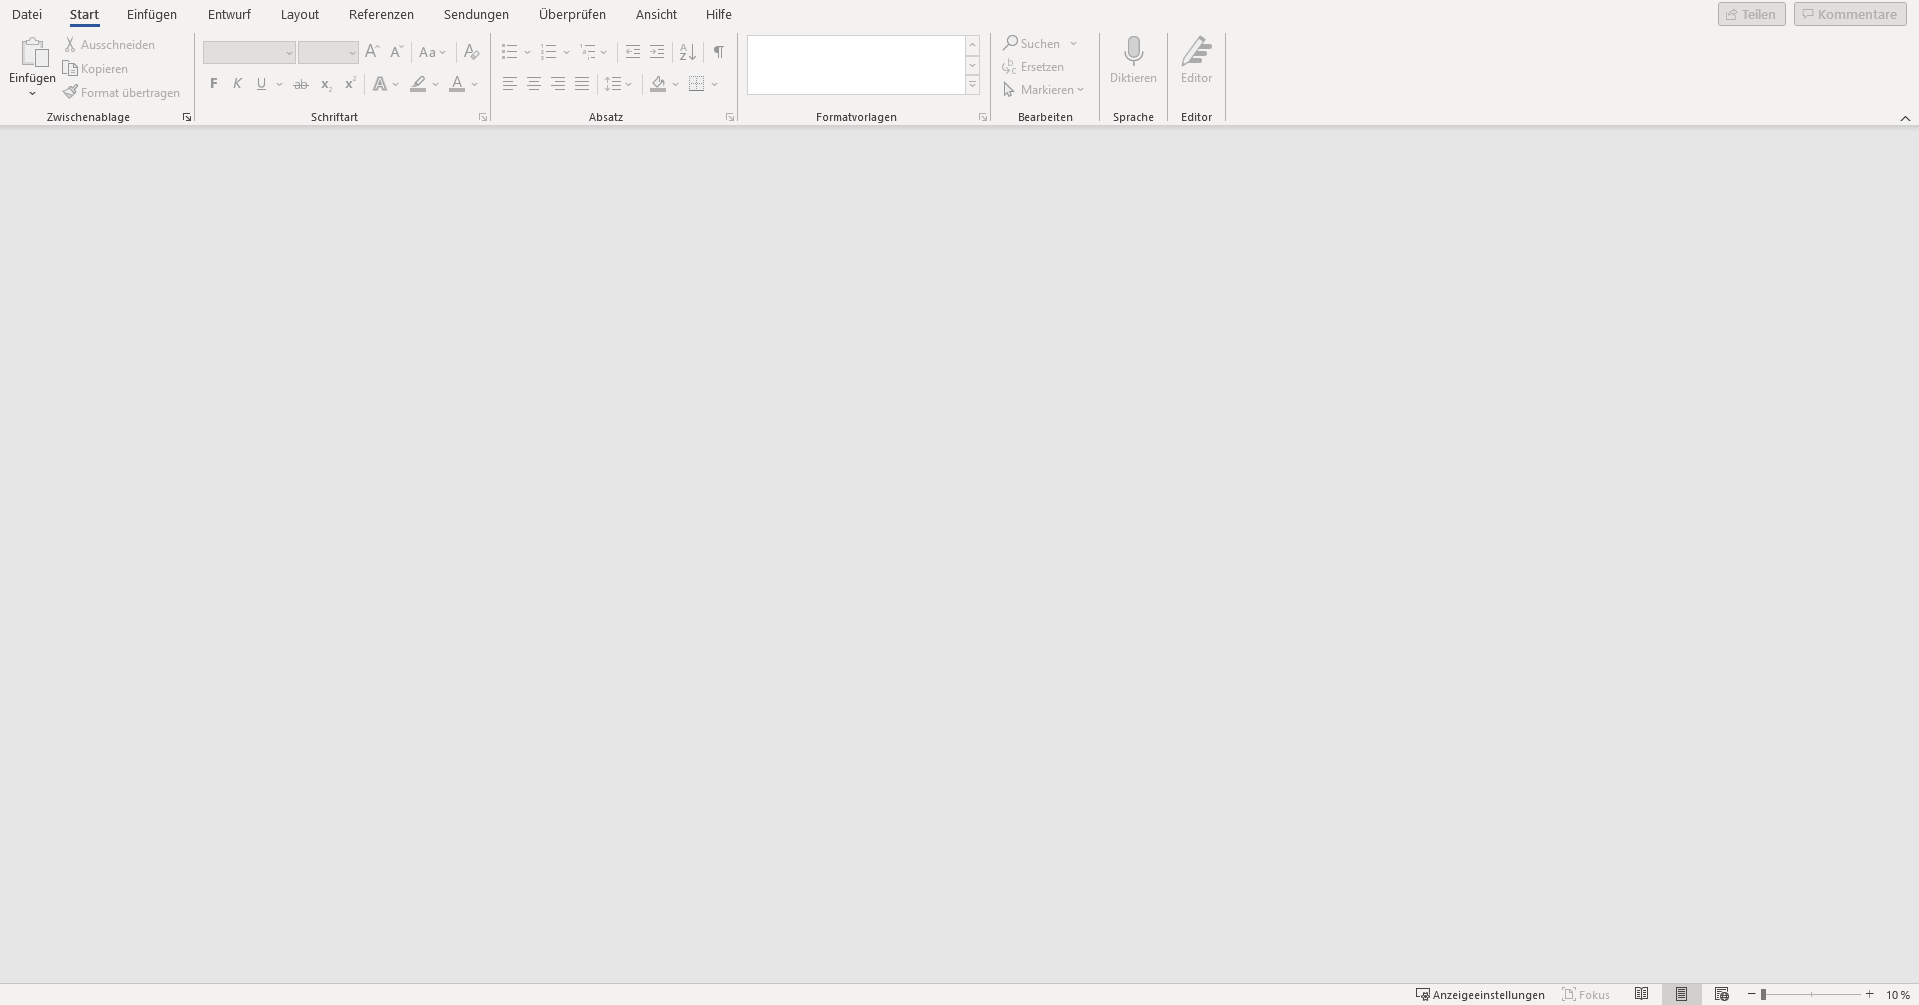Viewport: 1919px width, 1005px height.
Task: Start dictation with the Diktieren microphone
Action: click(x=1133, y=60)
